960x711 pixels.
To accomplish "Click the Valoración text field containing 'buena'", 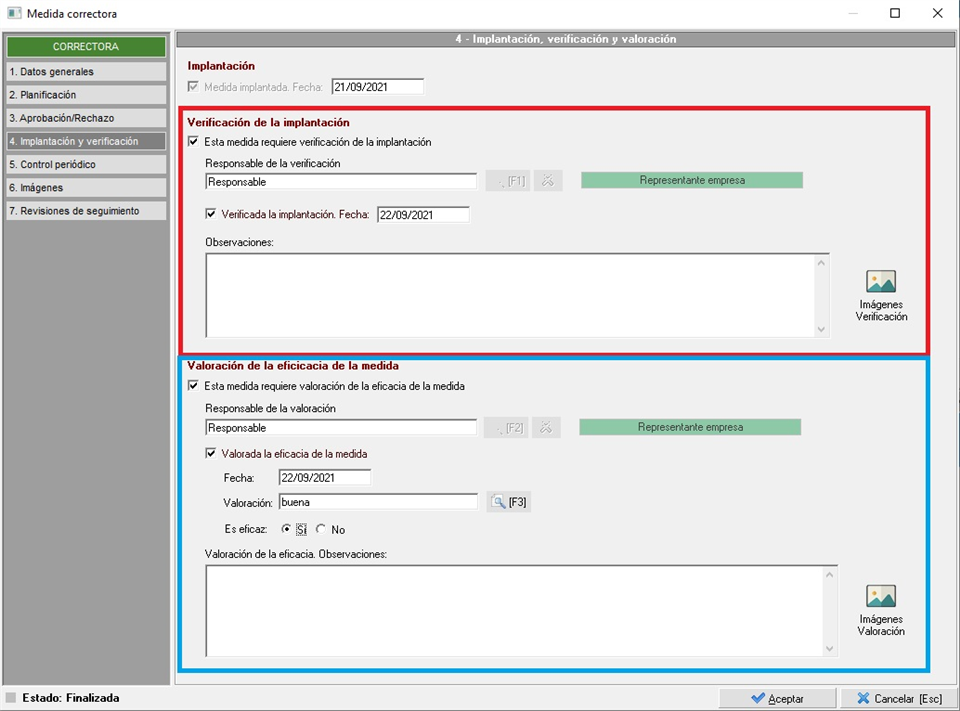I will click(x=377, y=502).
